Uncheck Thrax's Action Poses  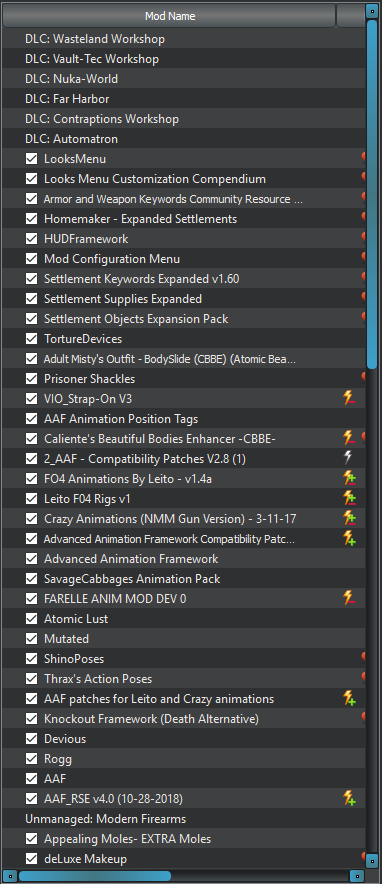click(x=32, y=679)
